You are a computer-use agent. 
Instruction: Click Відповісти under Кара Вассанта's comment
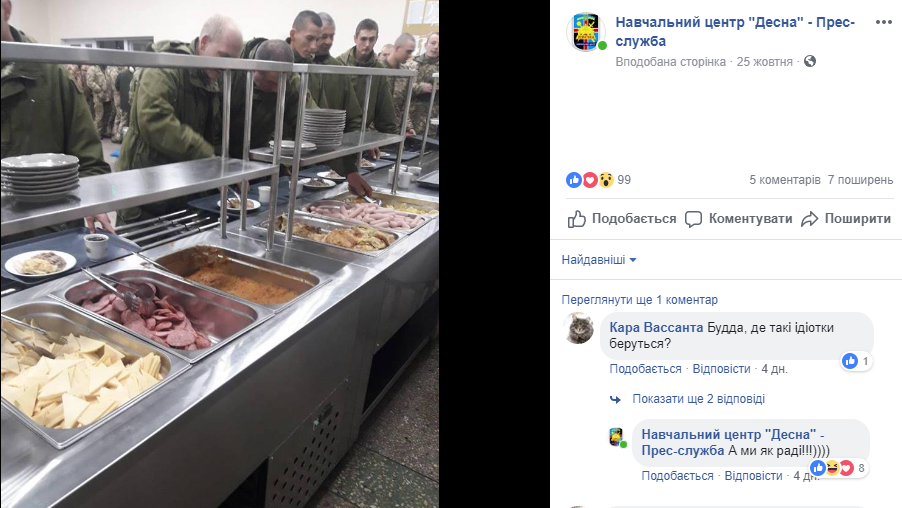coord(721,369)
